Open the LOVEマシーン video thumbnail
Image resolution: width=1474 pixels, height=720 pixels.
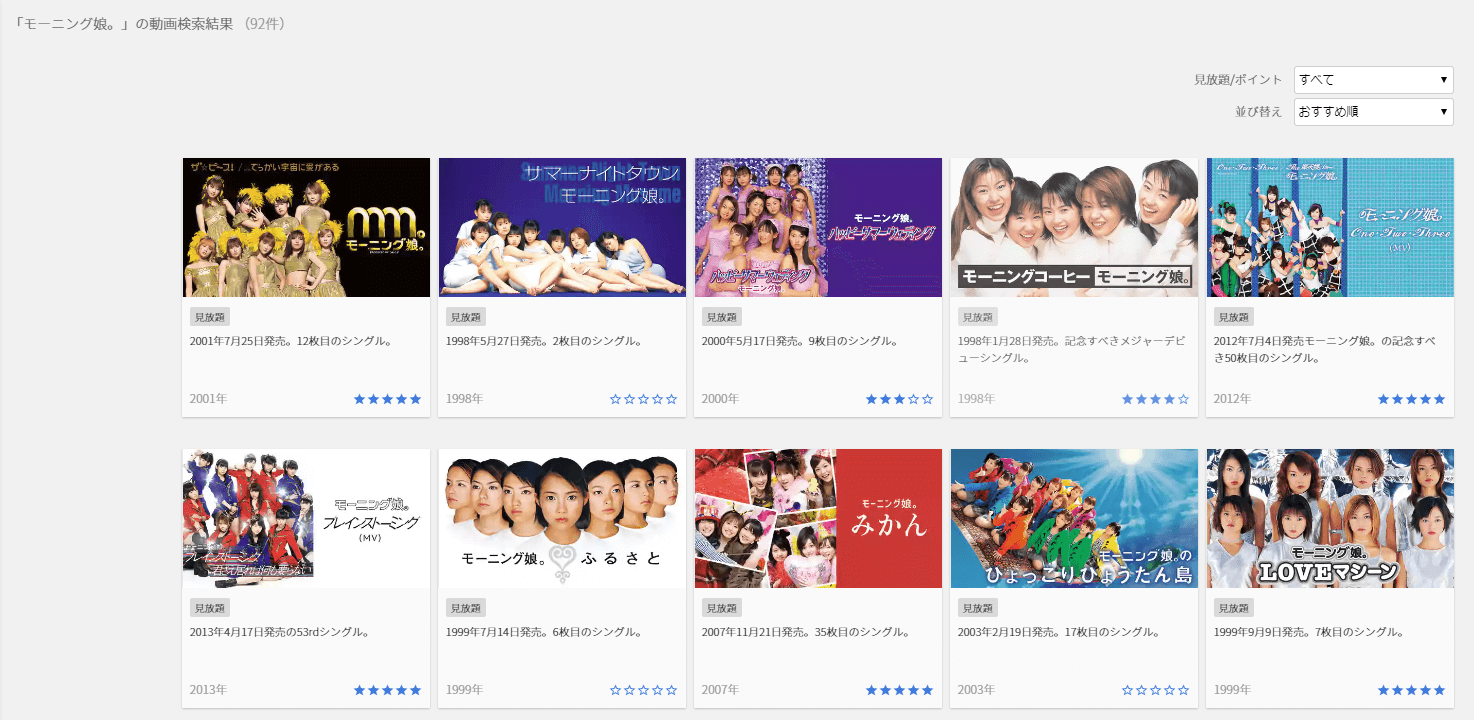(1330, 518)
